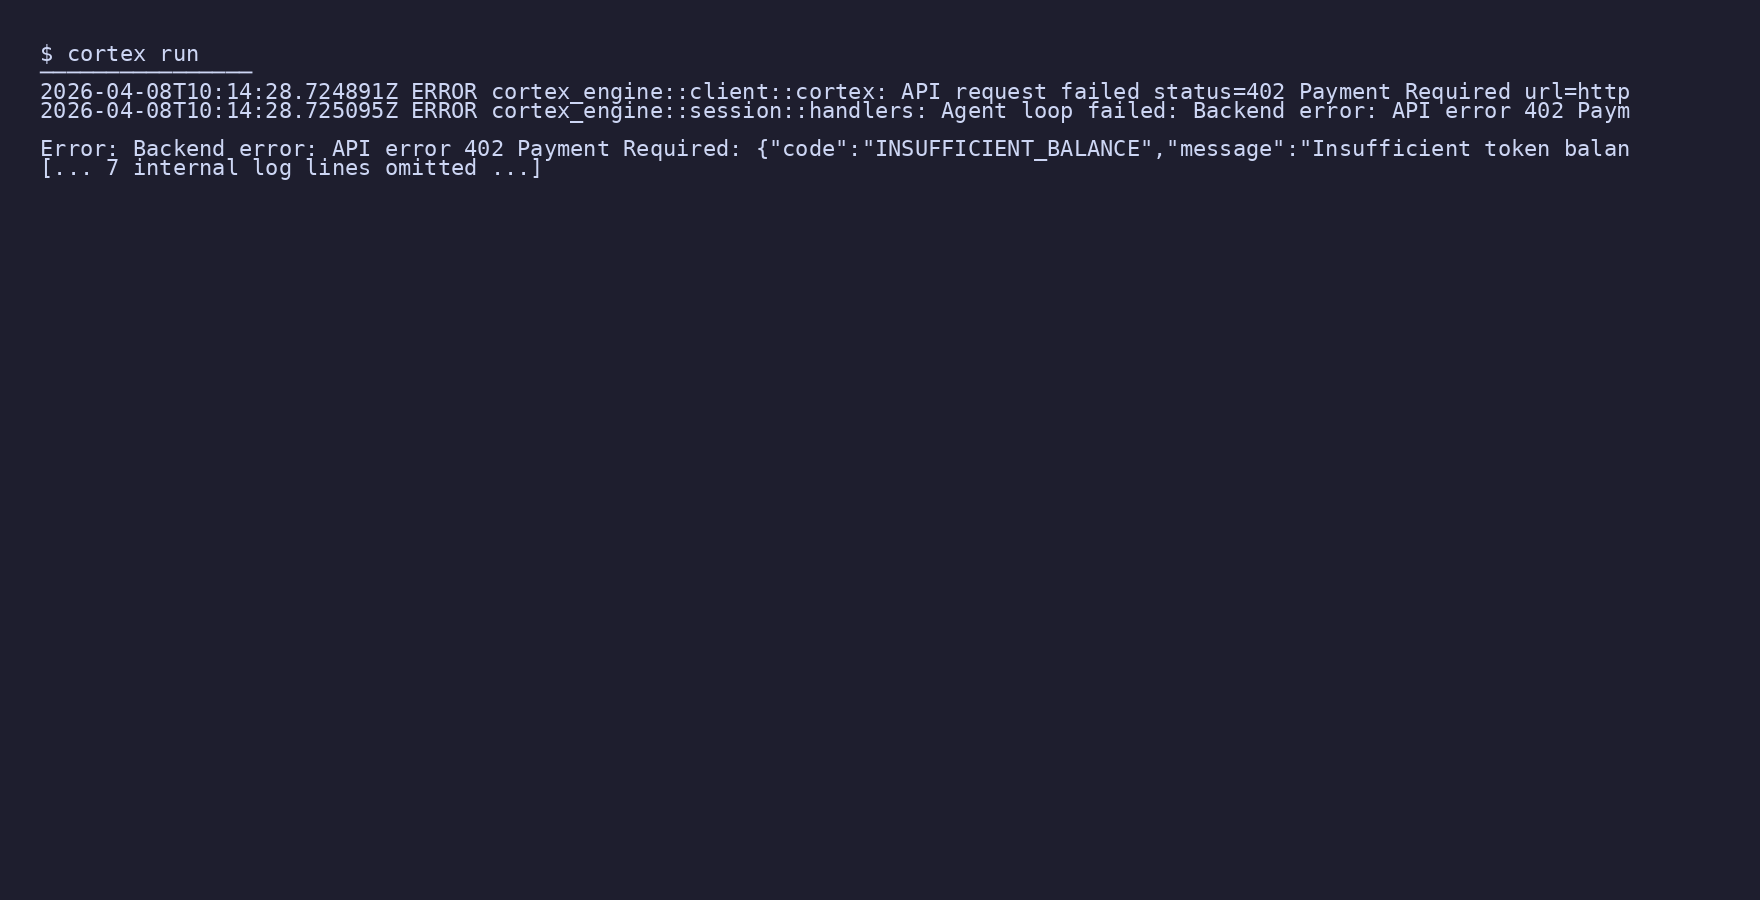Click 'Agent loop failed' message text
Viewport: 1760px width, 900px height.
coord(1053,111)
